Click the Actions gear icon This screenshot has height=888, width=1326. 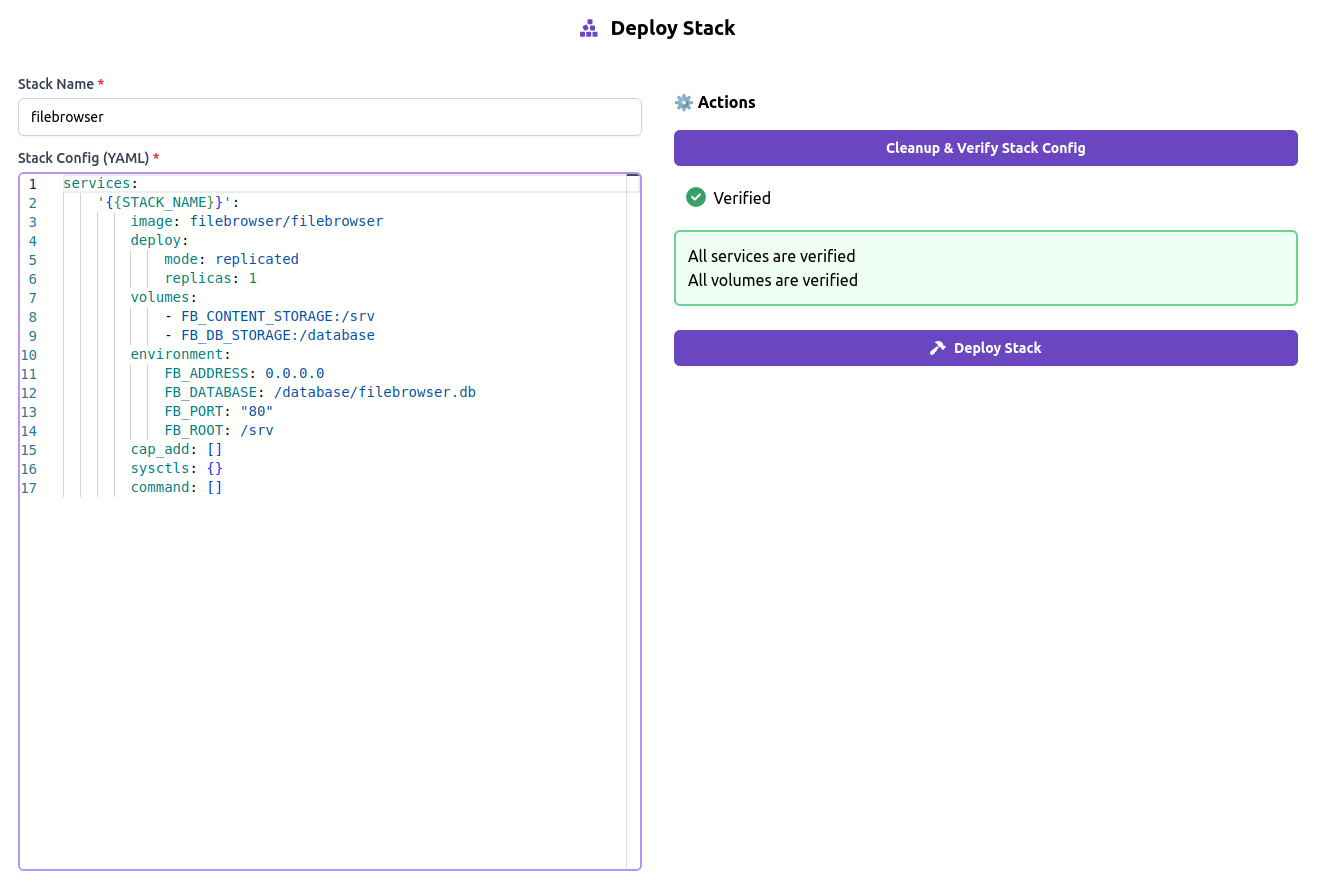[684, 102]
